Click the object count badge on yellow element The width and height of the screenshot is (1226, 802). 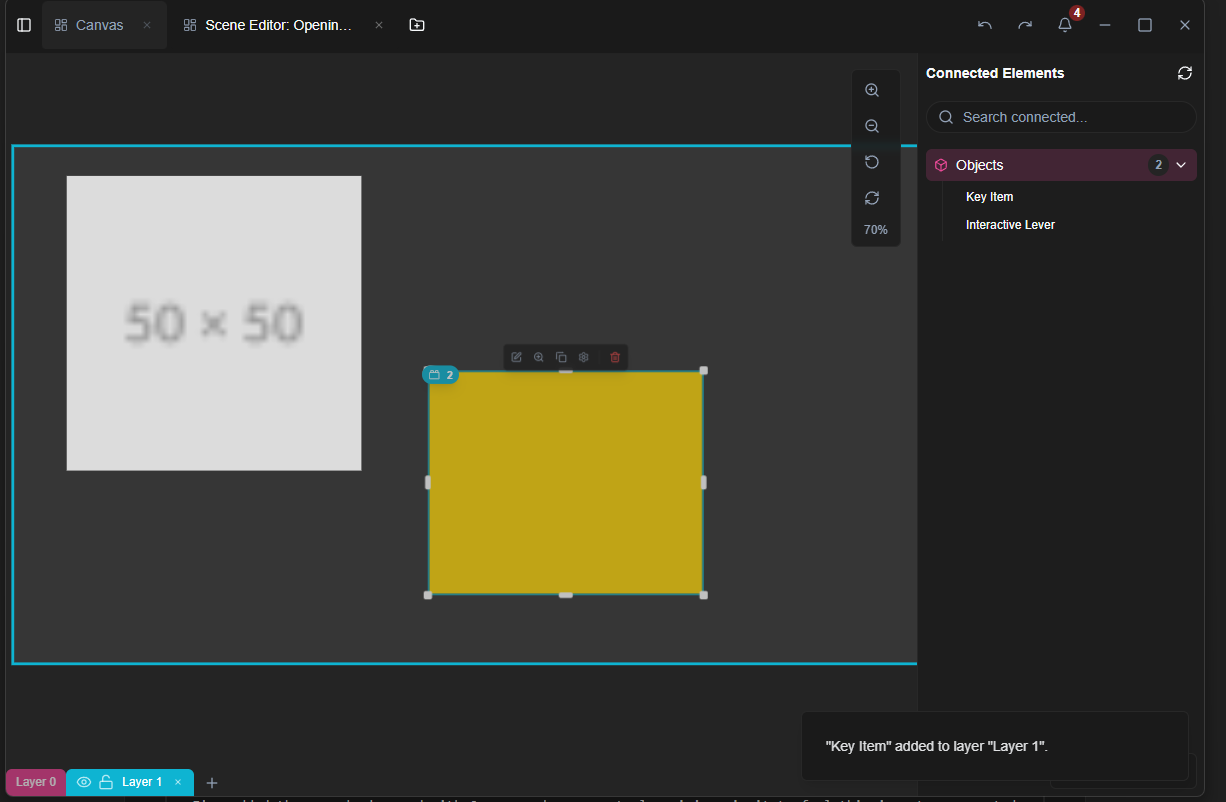click(441, 375)
